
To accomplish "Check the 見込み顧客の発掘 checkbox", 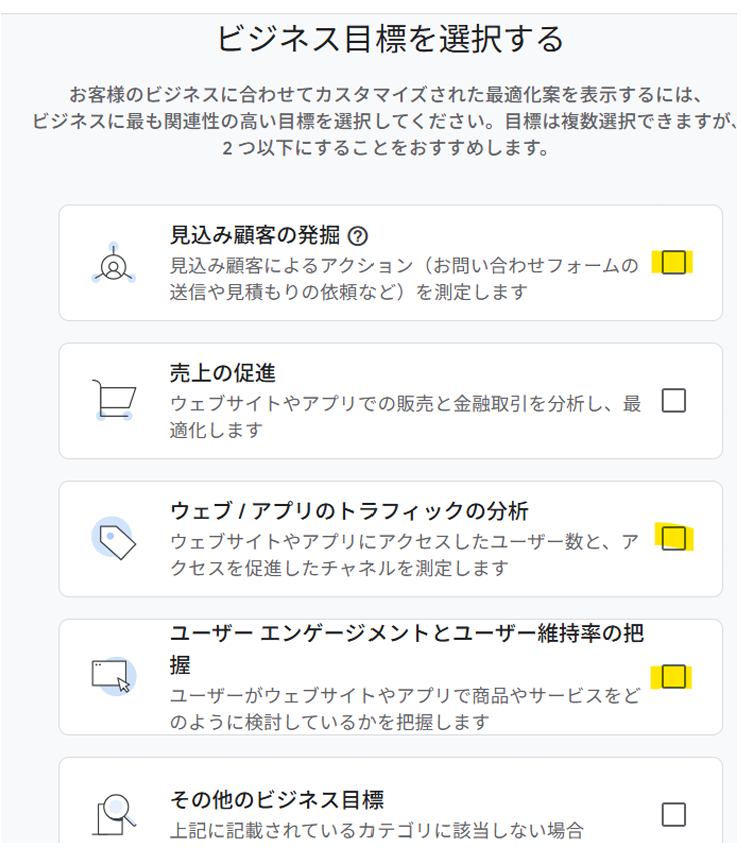I will click(674, 263).
